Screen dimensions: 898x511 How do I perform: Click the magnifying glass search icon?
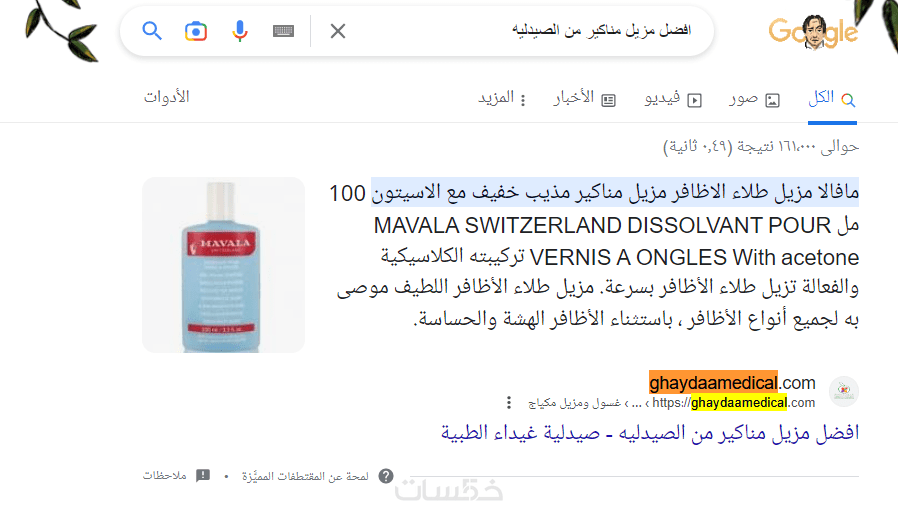152,31
